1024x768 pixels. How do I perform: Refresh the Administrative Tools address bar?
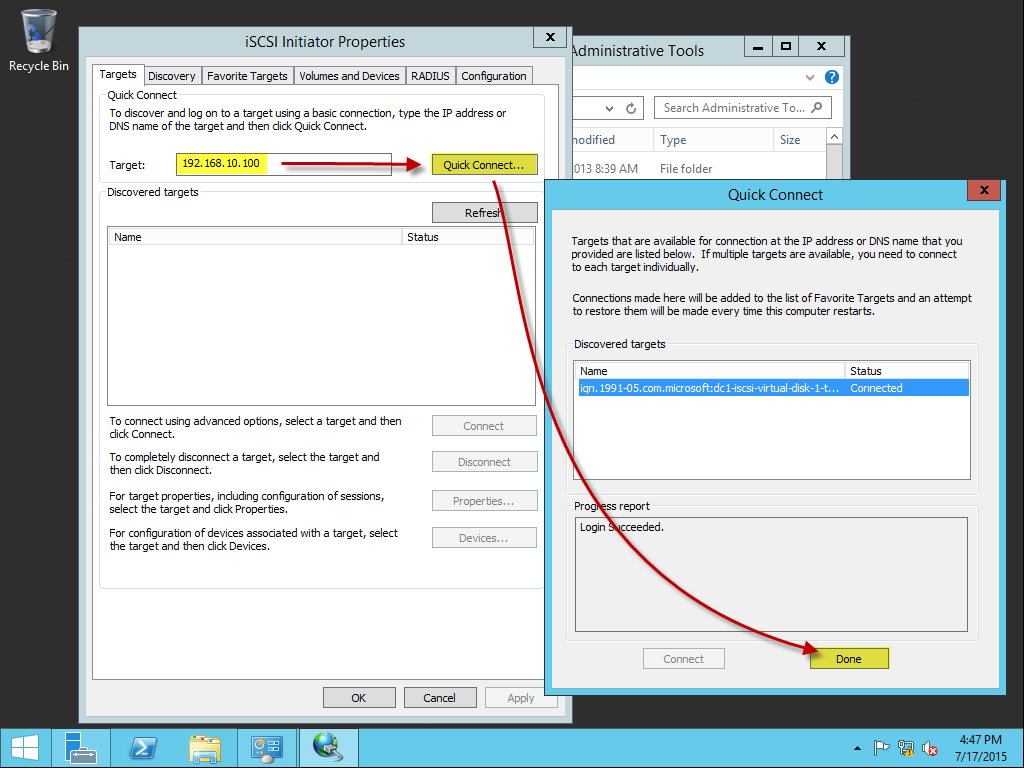[x=631, y=108]
